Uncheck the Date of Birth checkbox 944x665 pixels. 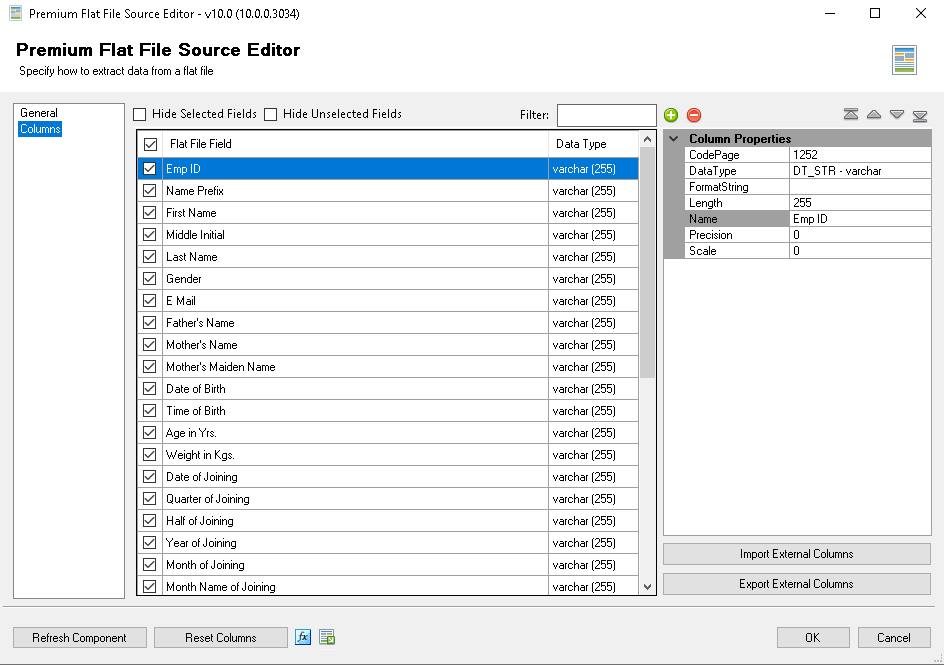(x=150, y=389)
